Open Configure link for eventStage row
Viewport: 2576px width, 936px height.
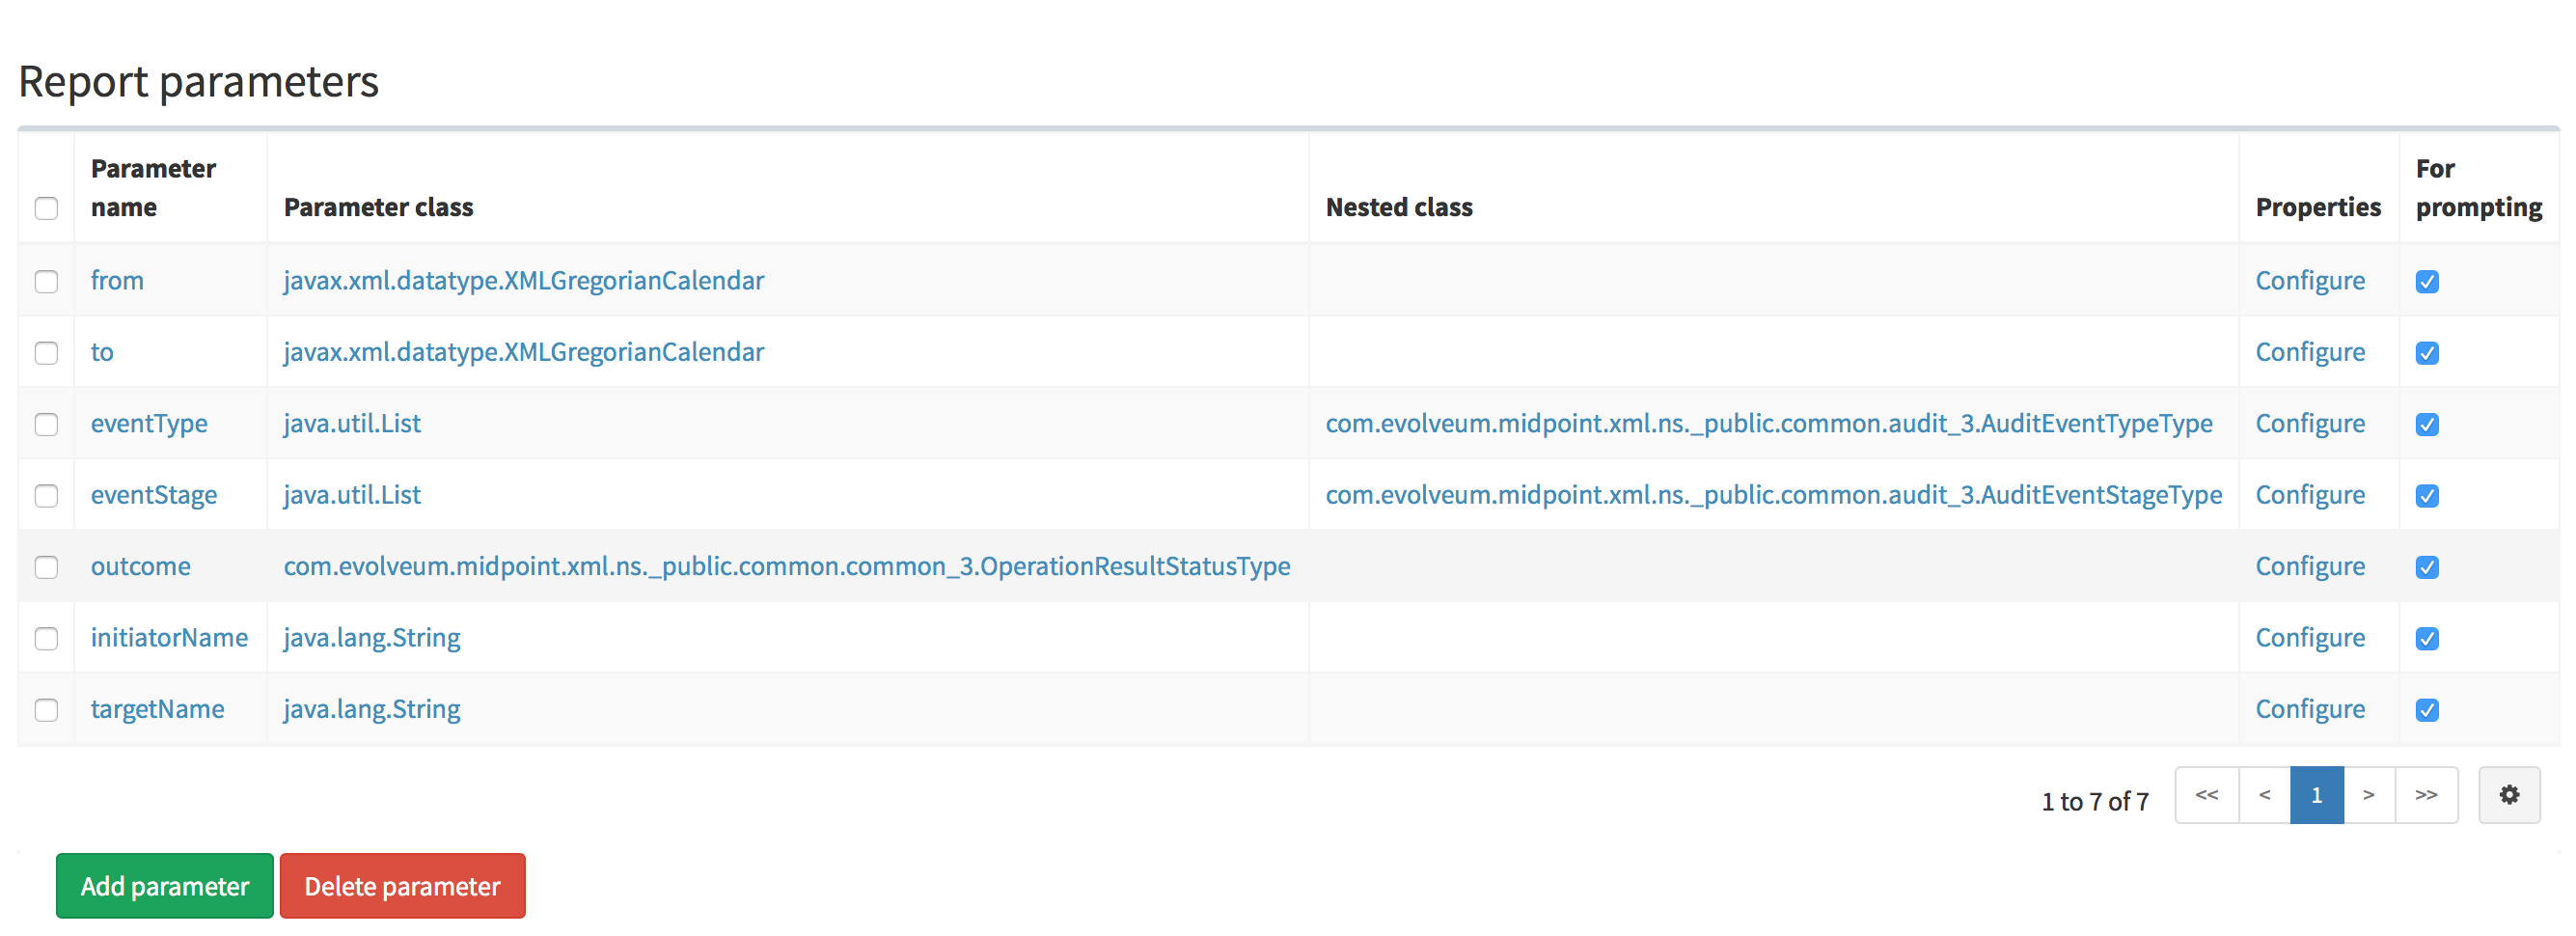[2309, 495]
